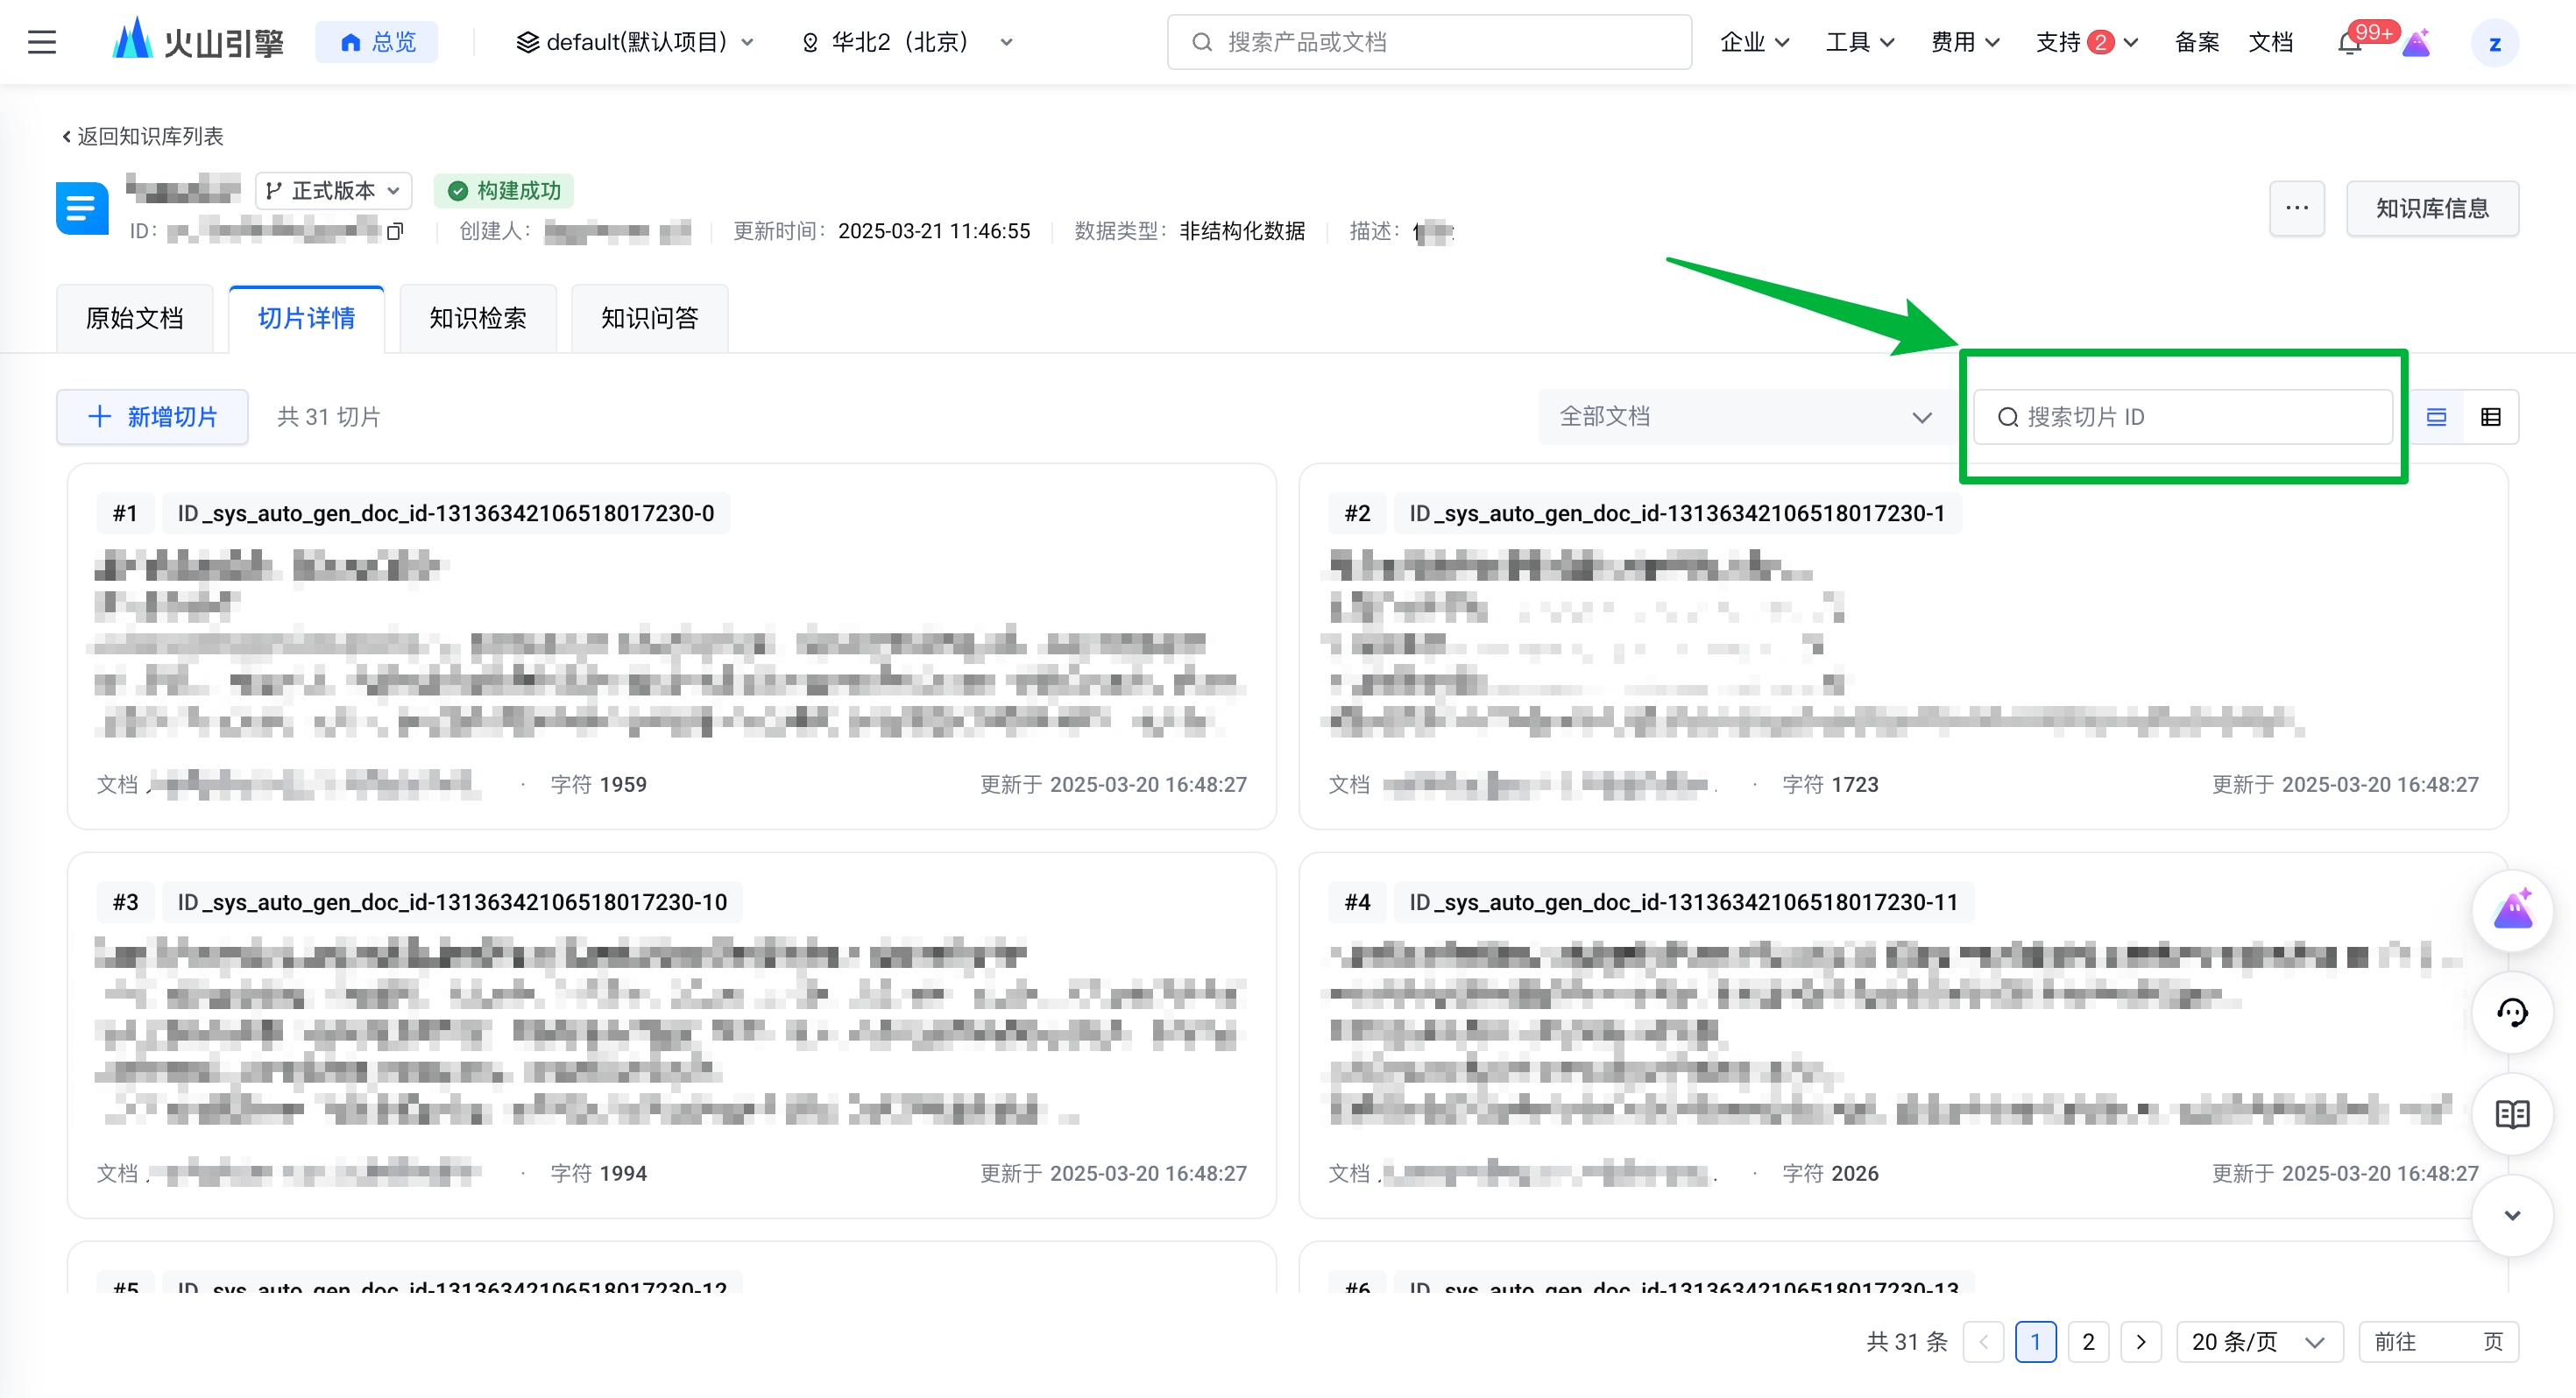The width and height of the screenshot is (2576, 1398).
Task: Expand the 华北2 region selector
Action: coord(907,42)
